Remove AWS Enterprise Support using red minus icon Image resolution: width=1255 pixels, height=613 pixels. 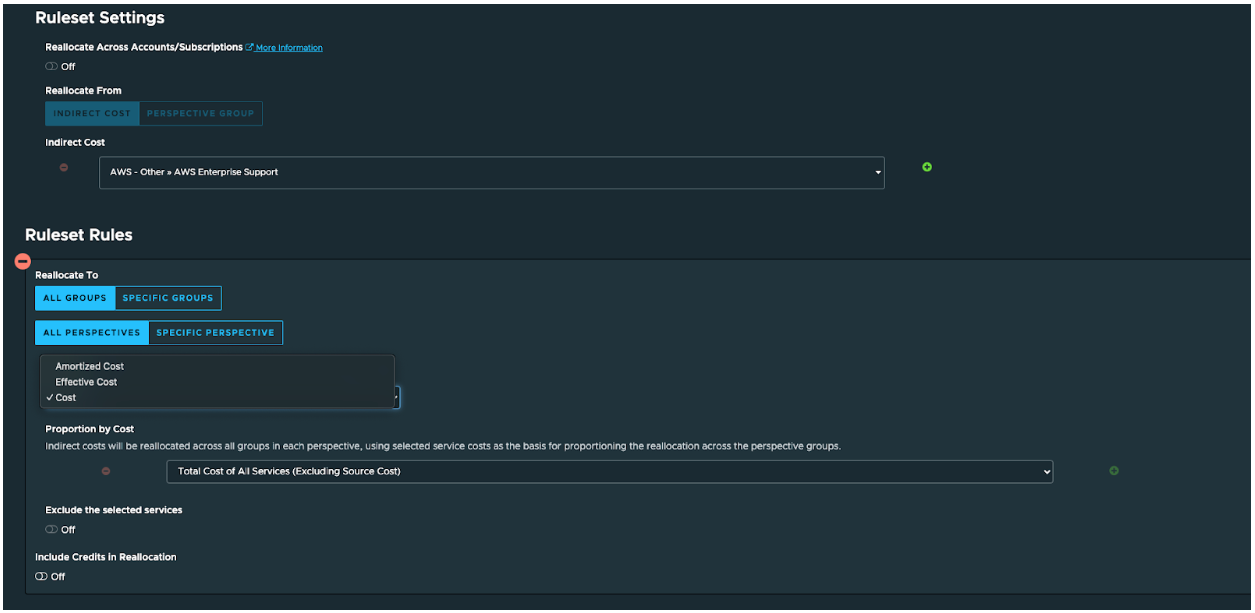pos(64,168)
